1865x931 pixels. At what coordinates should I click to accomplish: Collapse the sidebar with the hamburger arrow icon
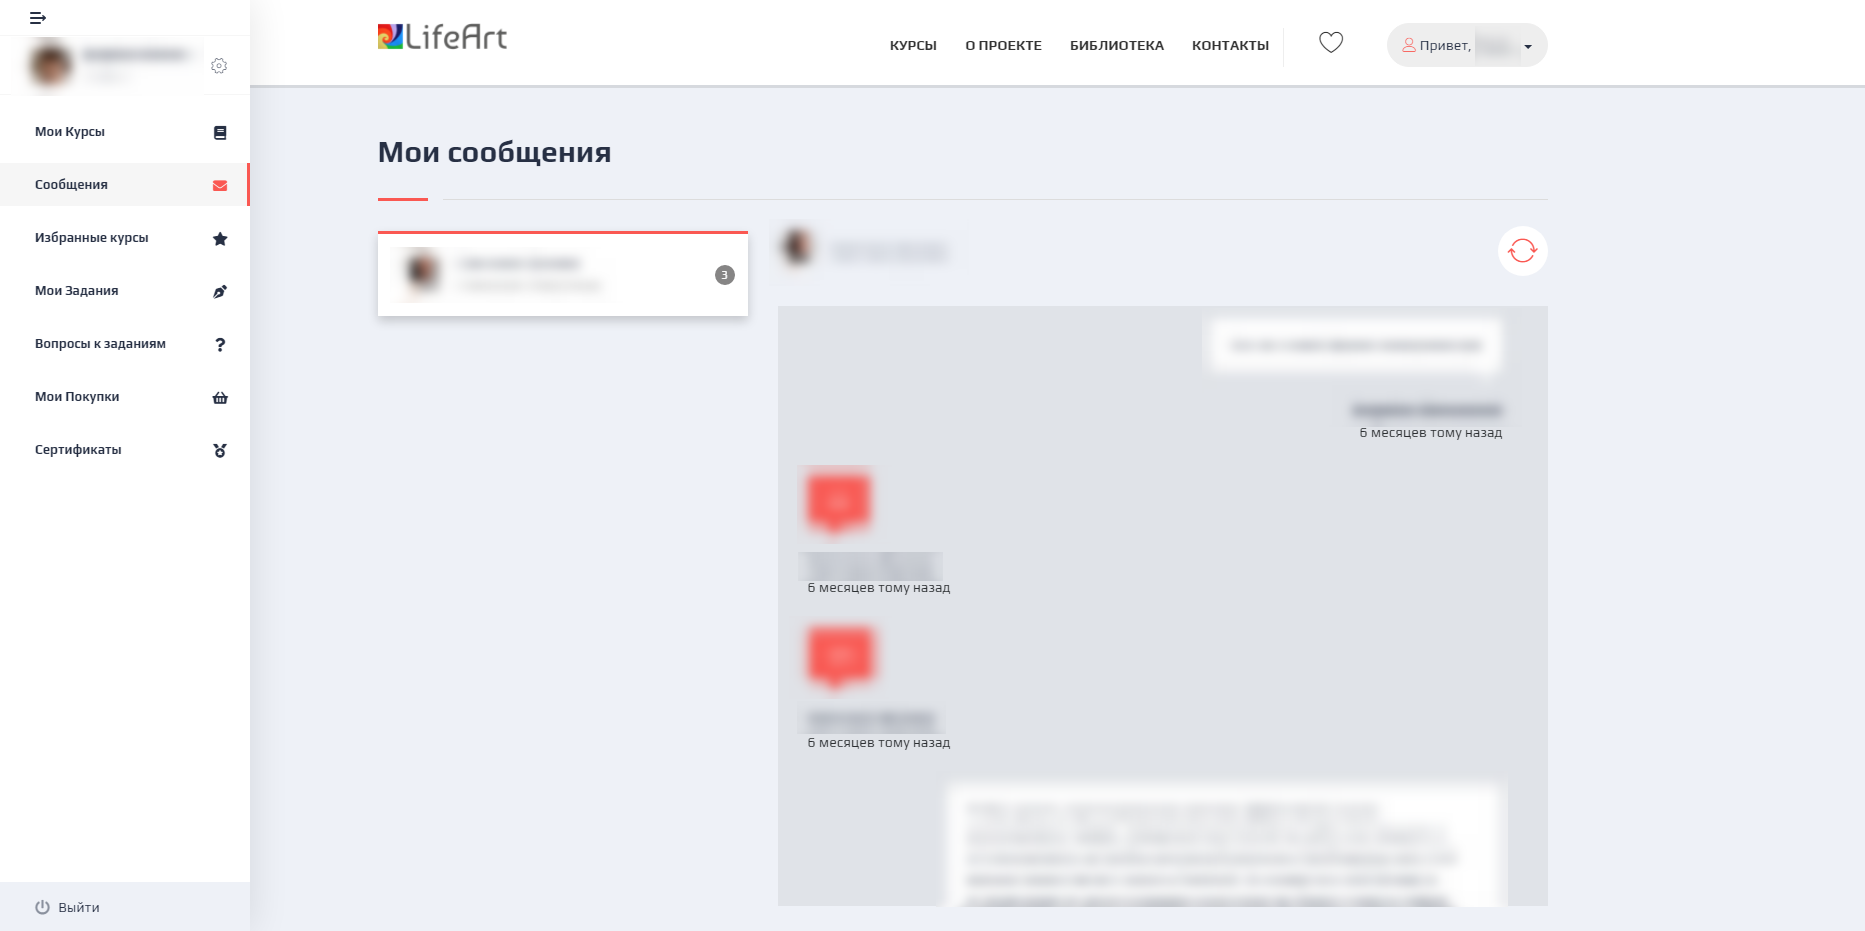click(x=38, y=18)
